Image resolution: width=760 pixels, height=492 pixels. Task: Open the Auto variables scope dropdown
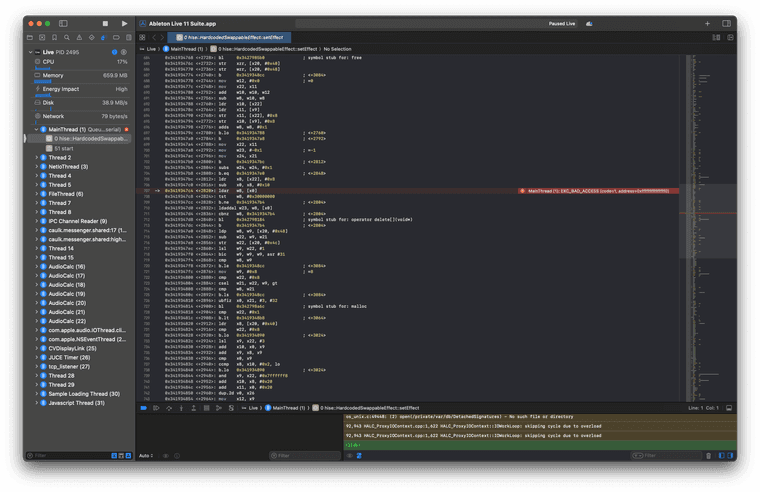coord(146,456)
